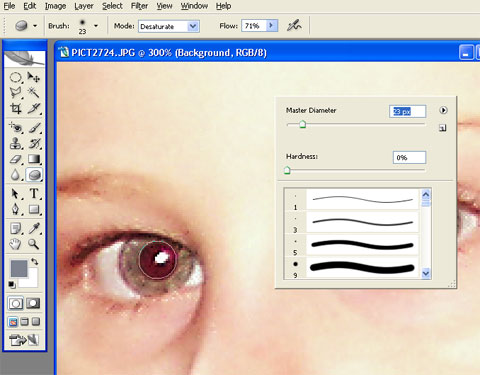Switch to Standard editing mode
480x375 pixels.
pos(16,303)
